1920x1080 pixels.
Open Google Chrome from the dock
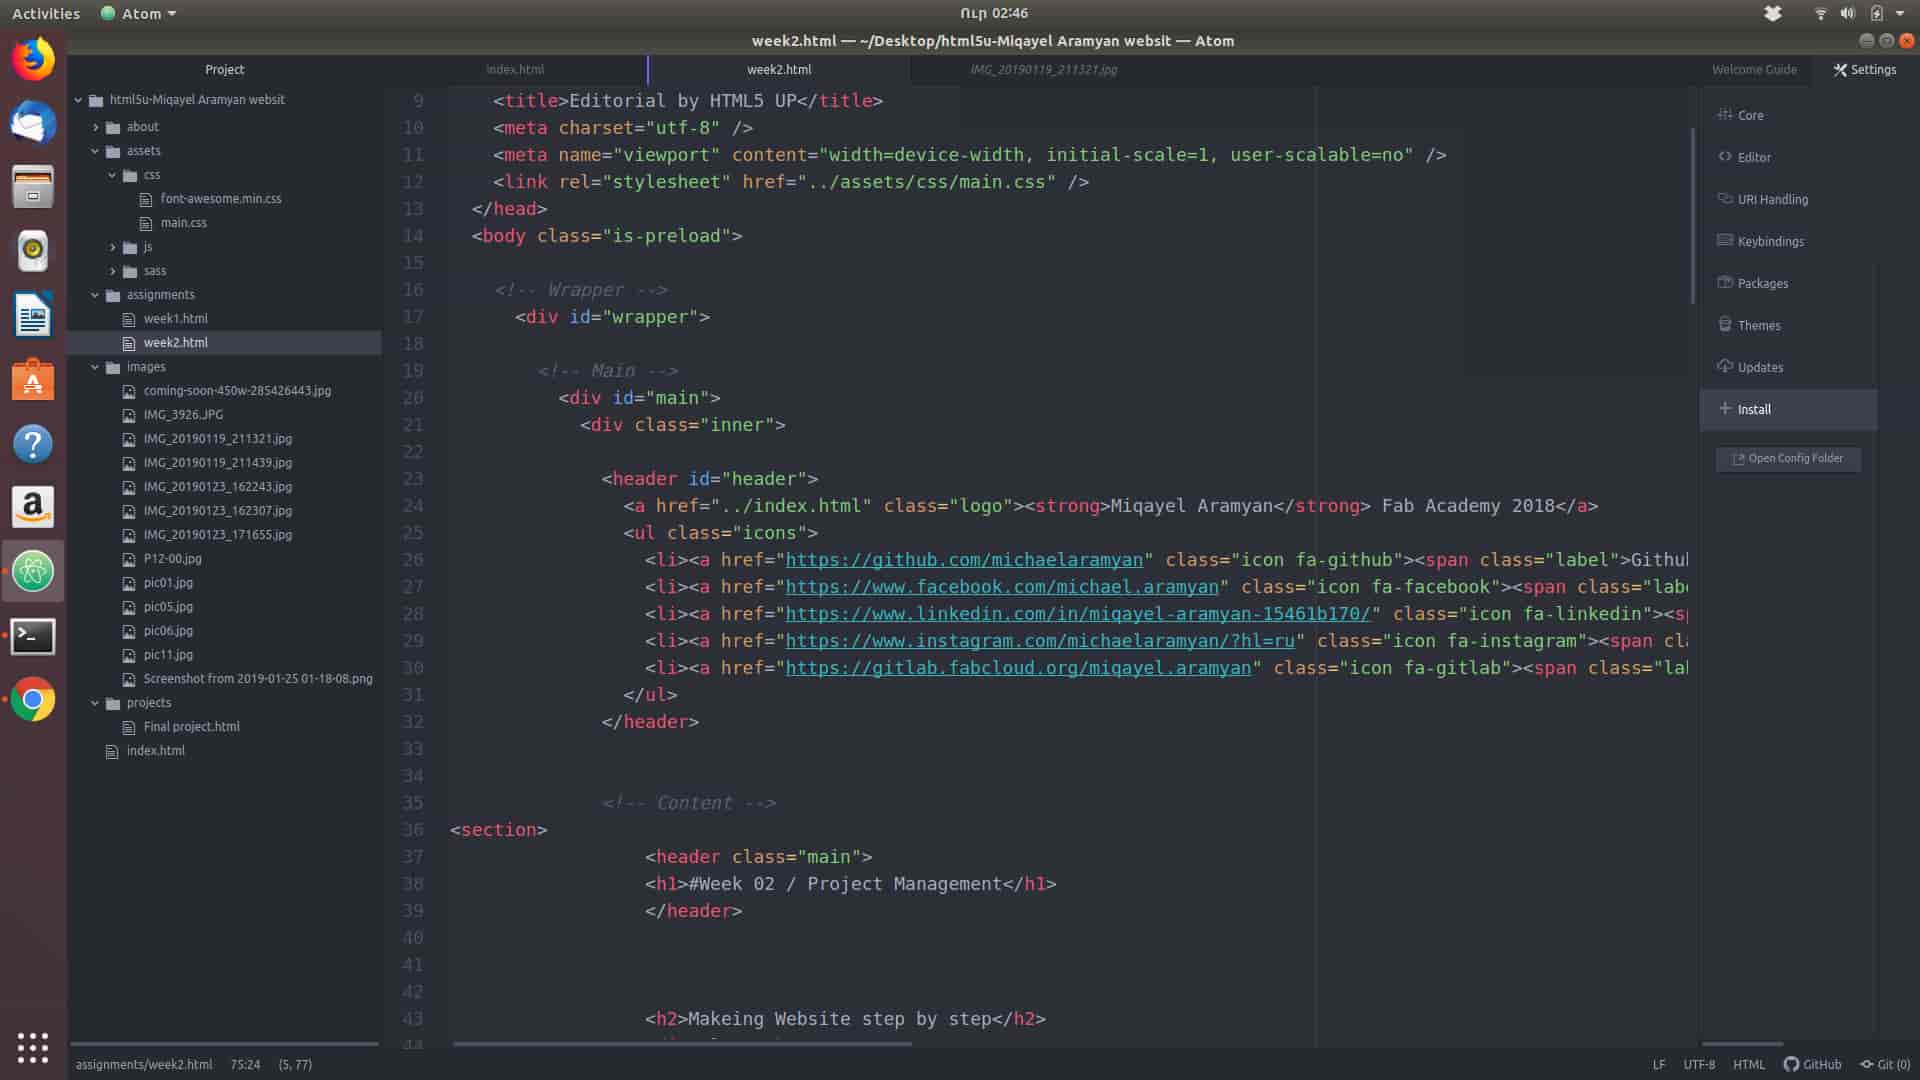coord(33,700)
